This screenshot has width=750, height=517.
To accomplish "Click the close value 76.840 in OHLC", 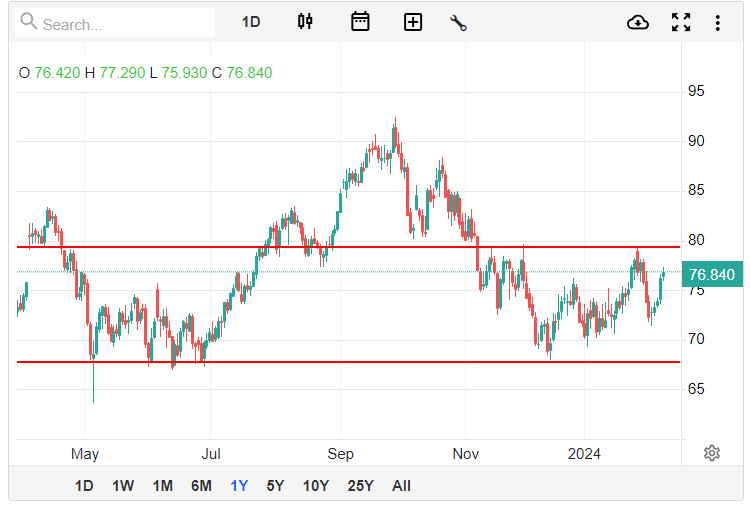I will pyautogui.click(x=249, y=73).
